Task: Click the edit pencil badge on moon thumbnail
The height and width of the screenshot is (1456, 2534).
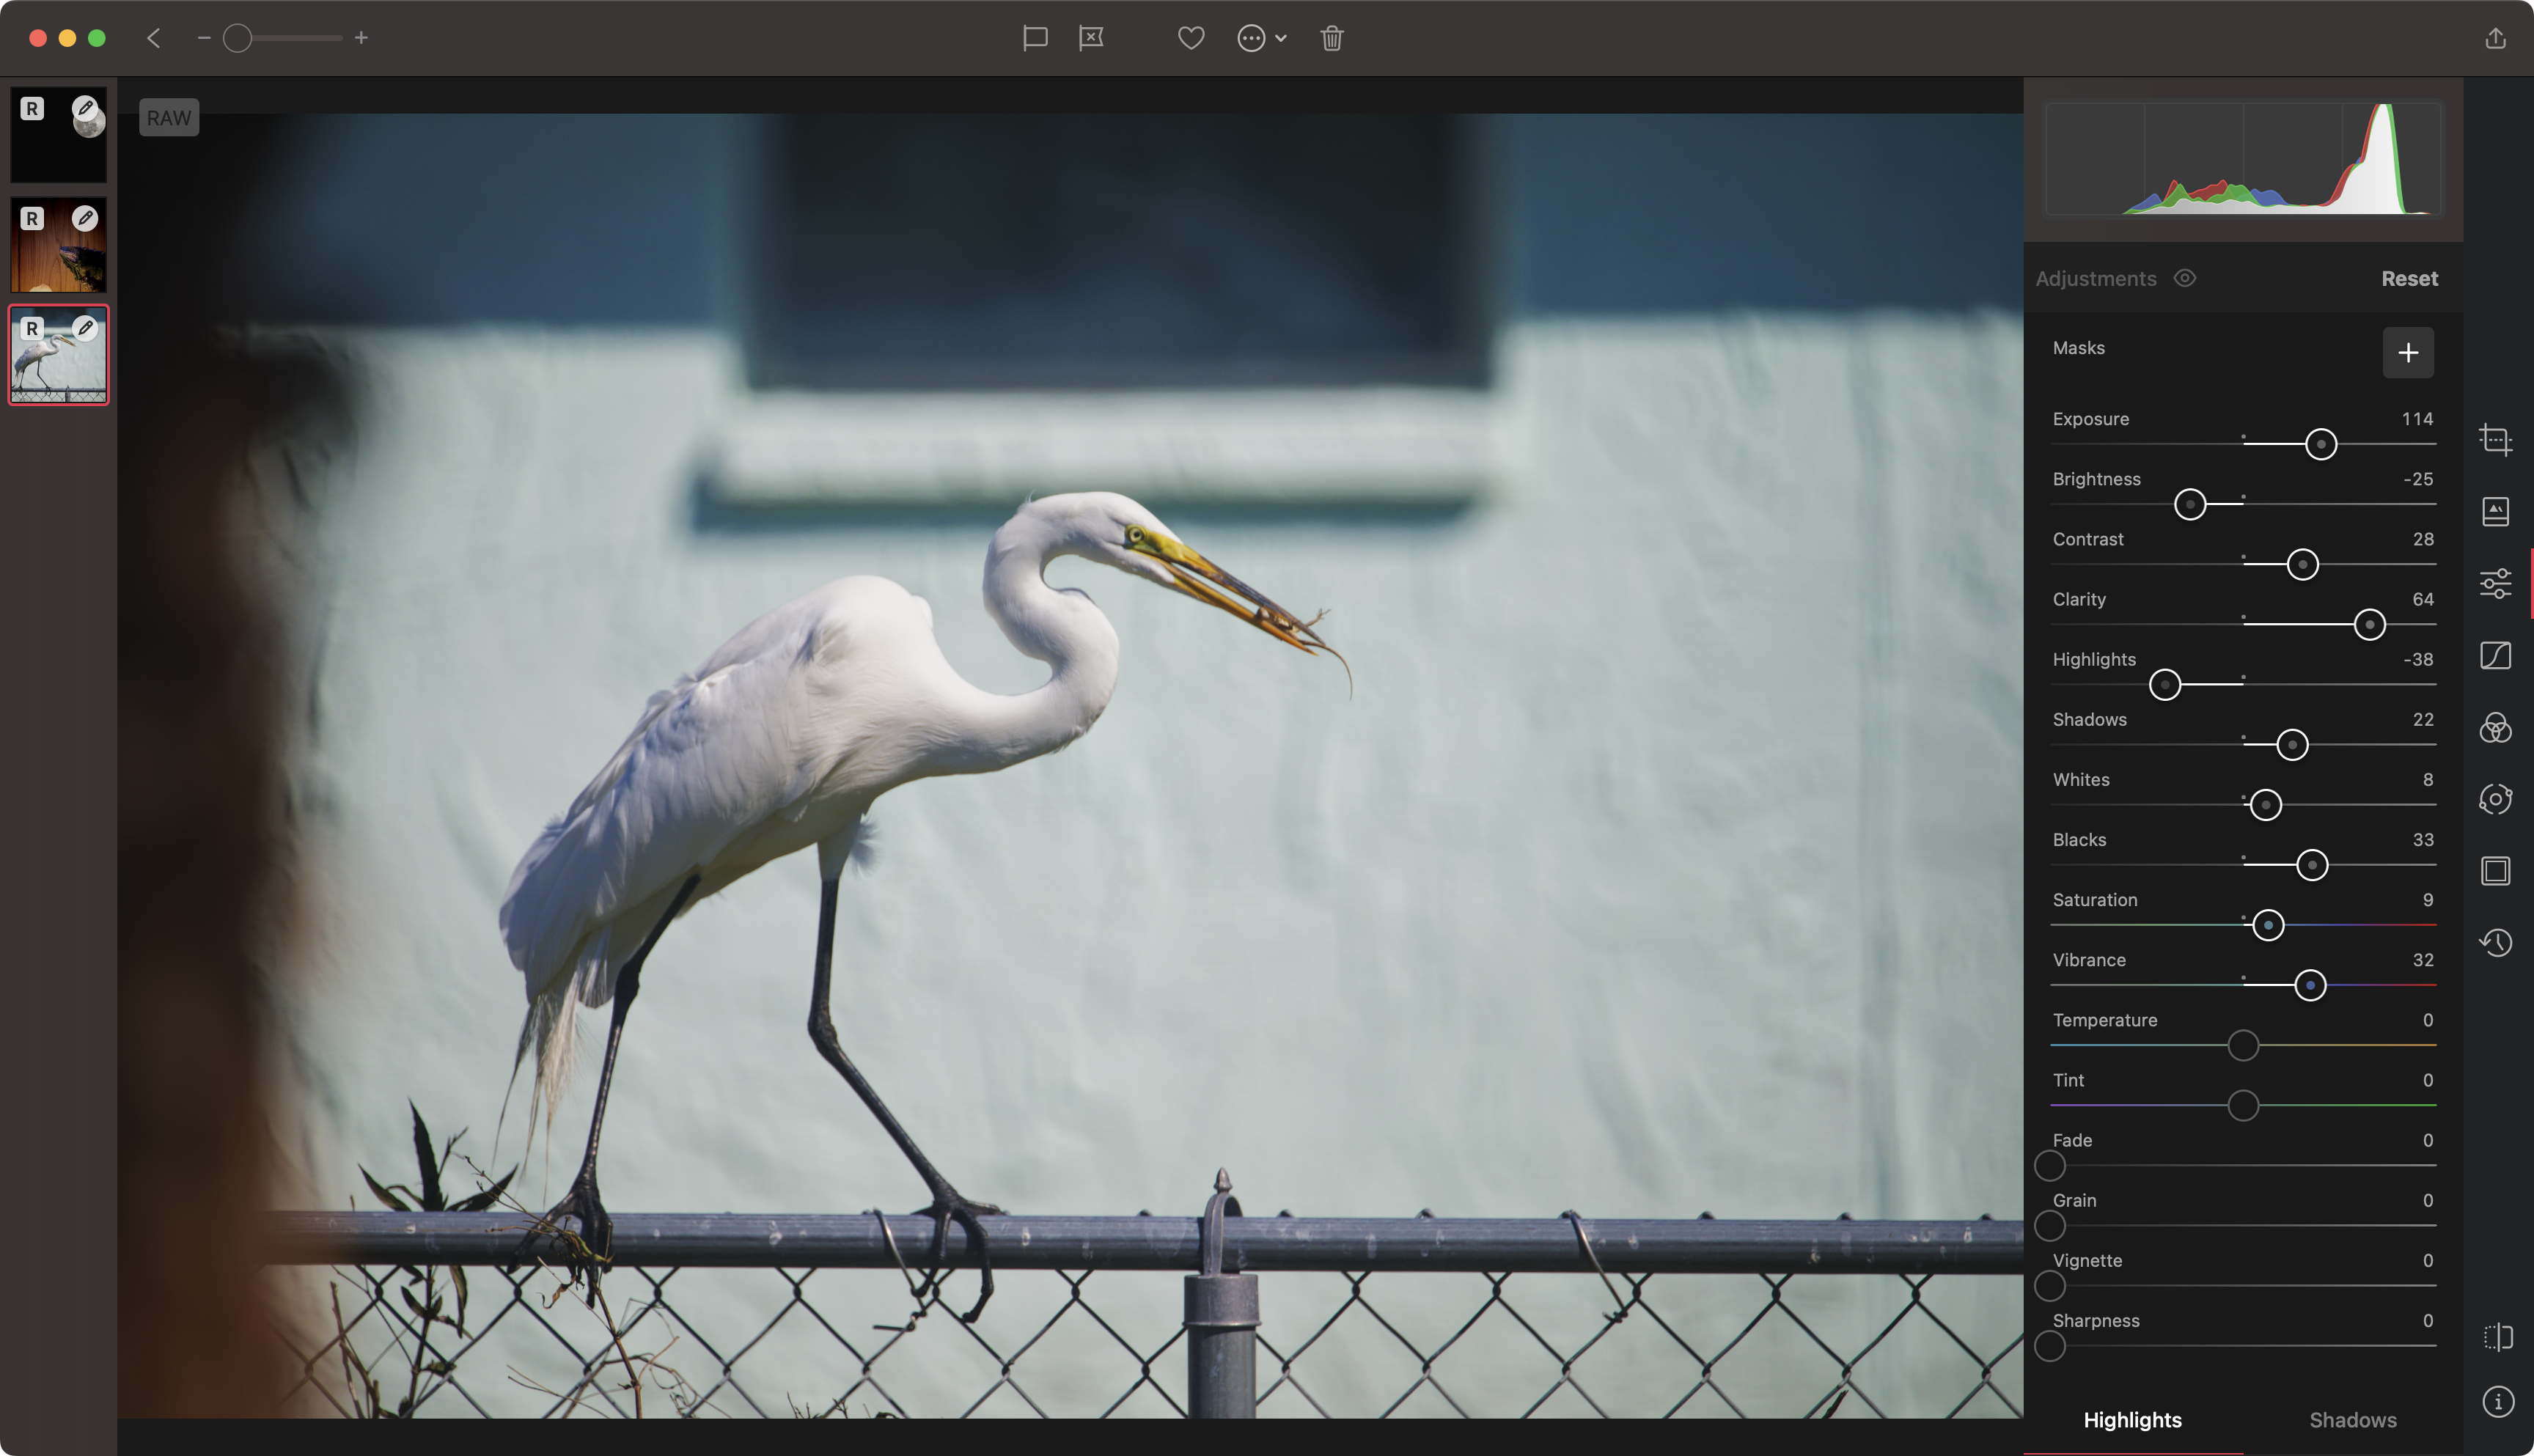Action: tap(85, 108)
